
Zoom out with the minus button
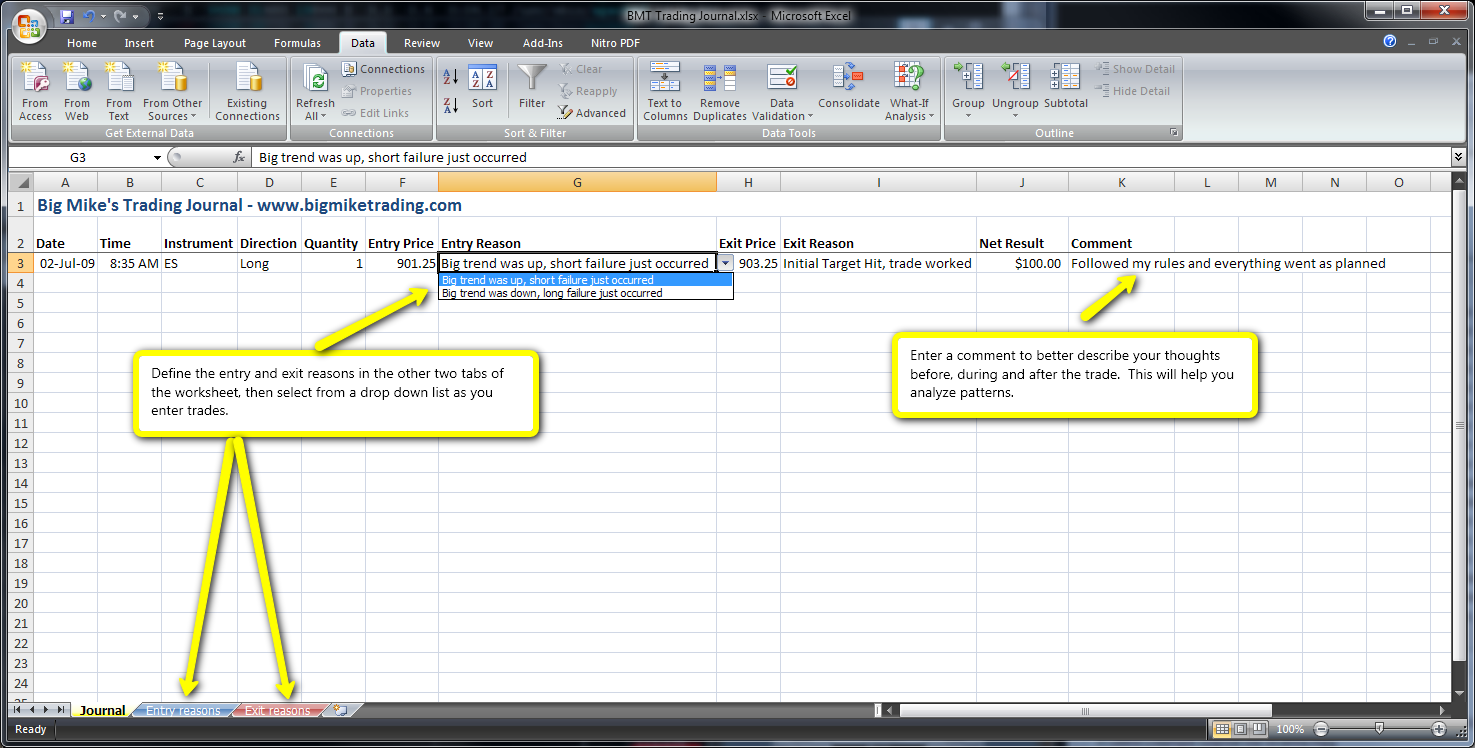point(1321,729)
